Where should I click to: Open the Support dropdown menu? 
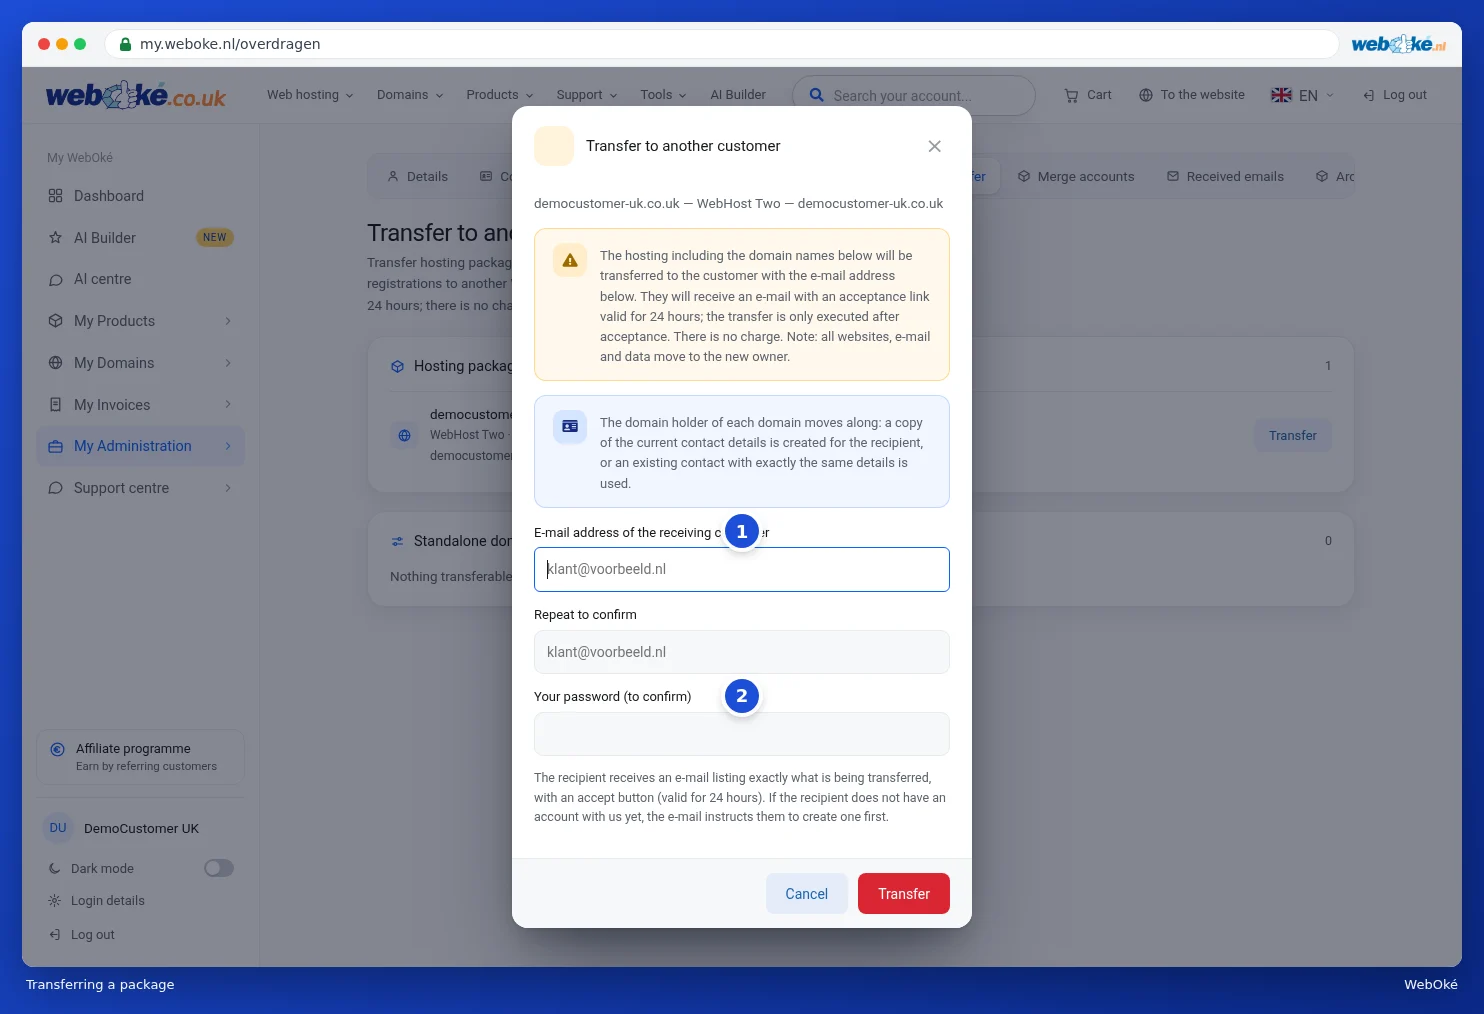coord(587,95)
